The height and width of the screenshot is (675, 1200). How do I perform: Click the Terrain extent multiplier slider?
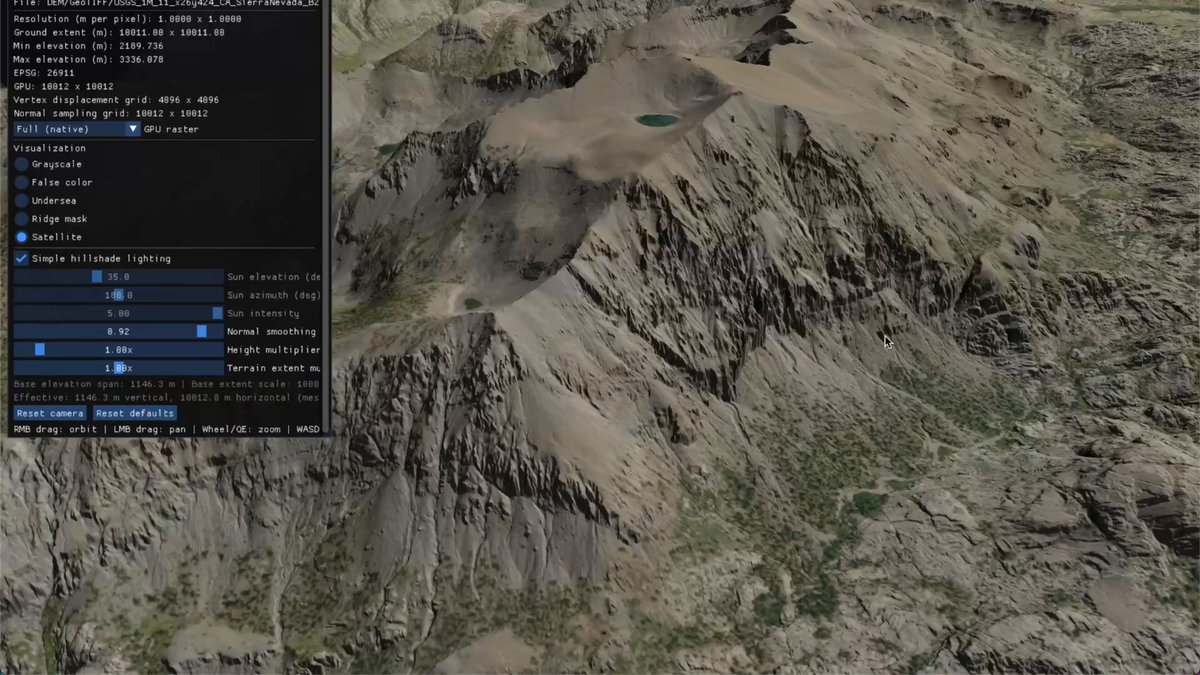tap(119, 367)
